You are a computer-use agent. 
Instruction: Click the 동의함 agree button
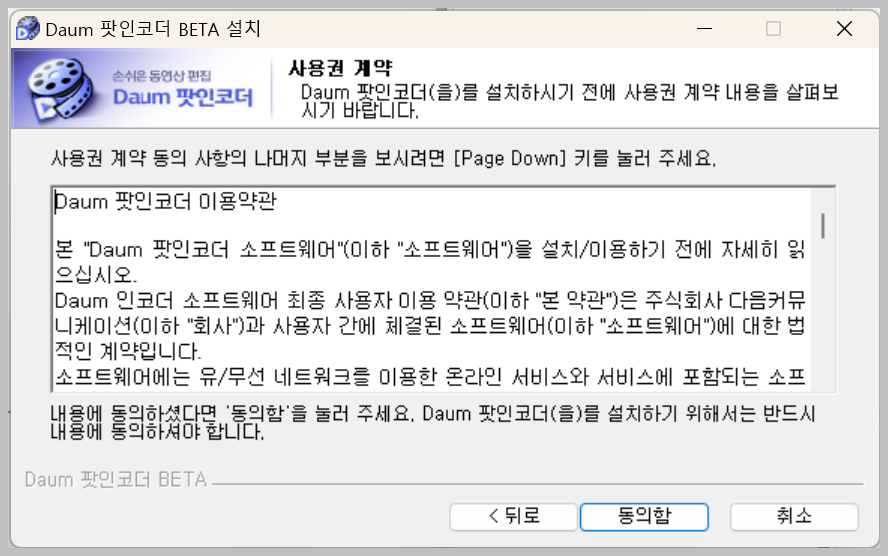point(644,516)
